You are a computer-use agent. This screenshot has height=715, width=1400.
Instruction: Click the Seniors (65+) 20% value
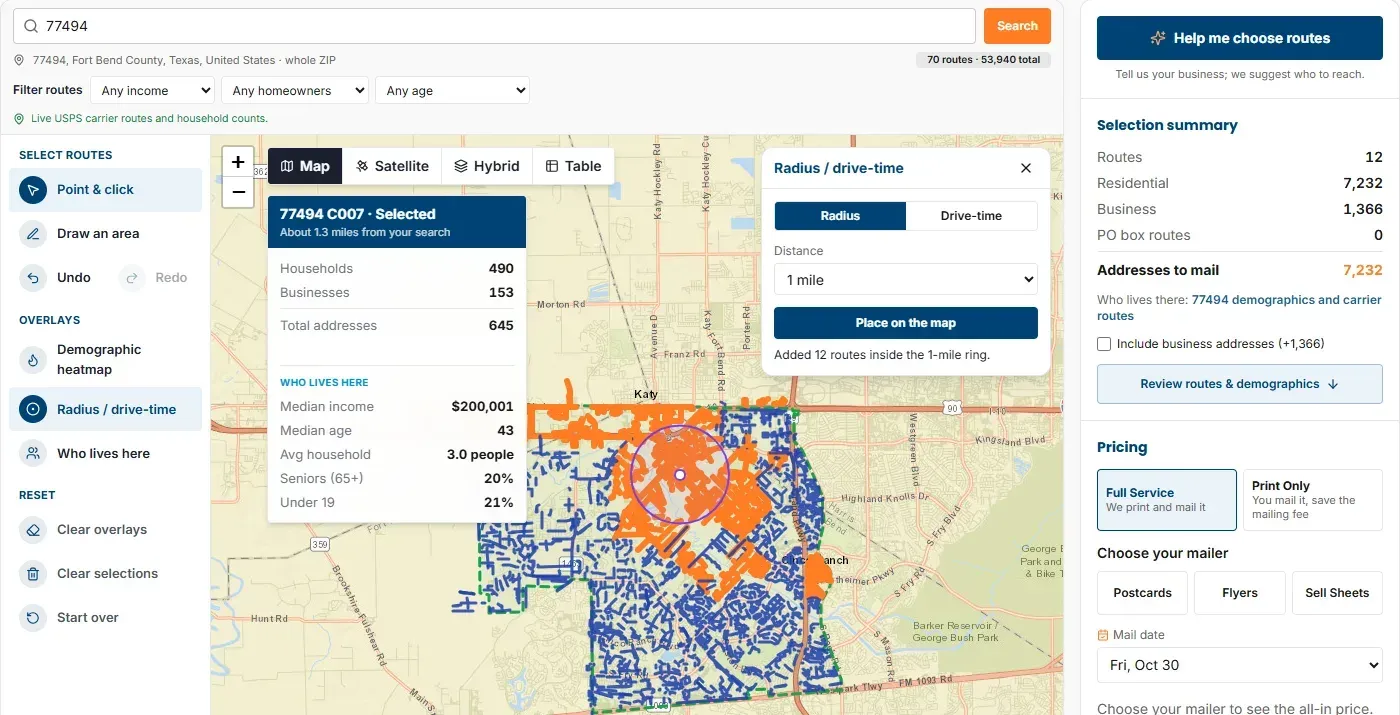[499, 479]
